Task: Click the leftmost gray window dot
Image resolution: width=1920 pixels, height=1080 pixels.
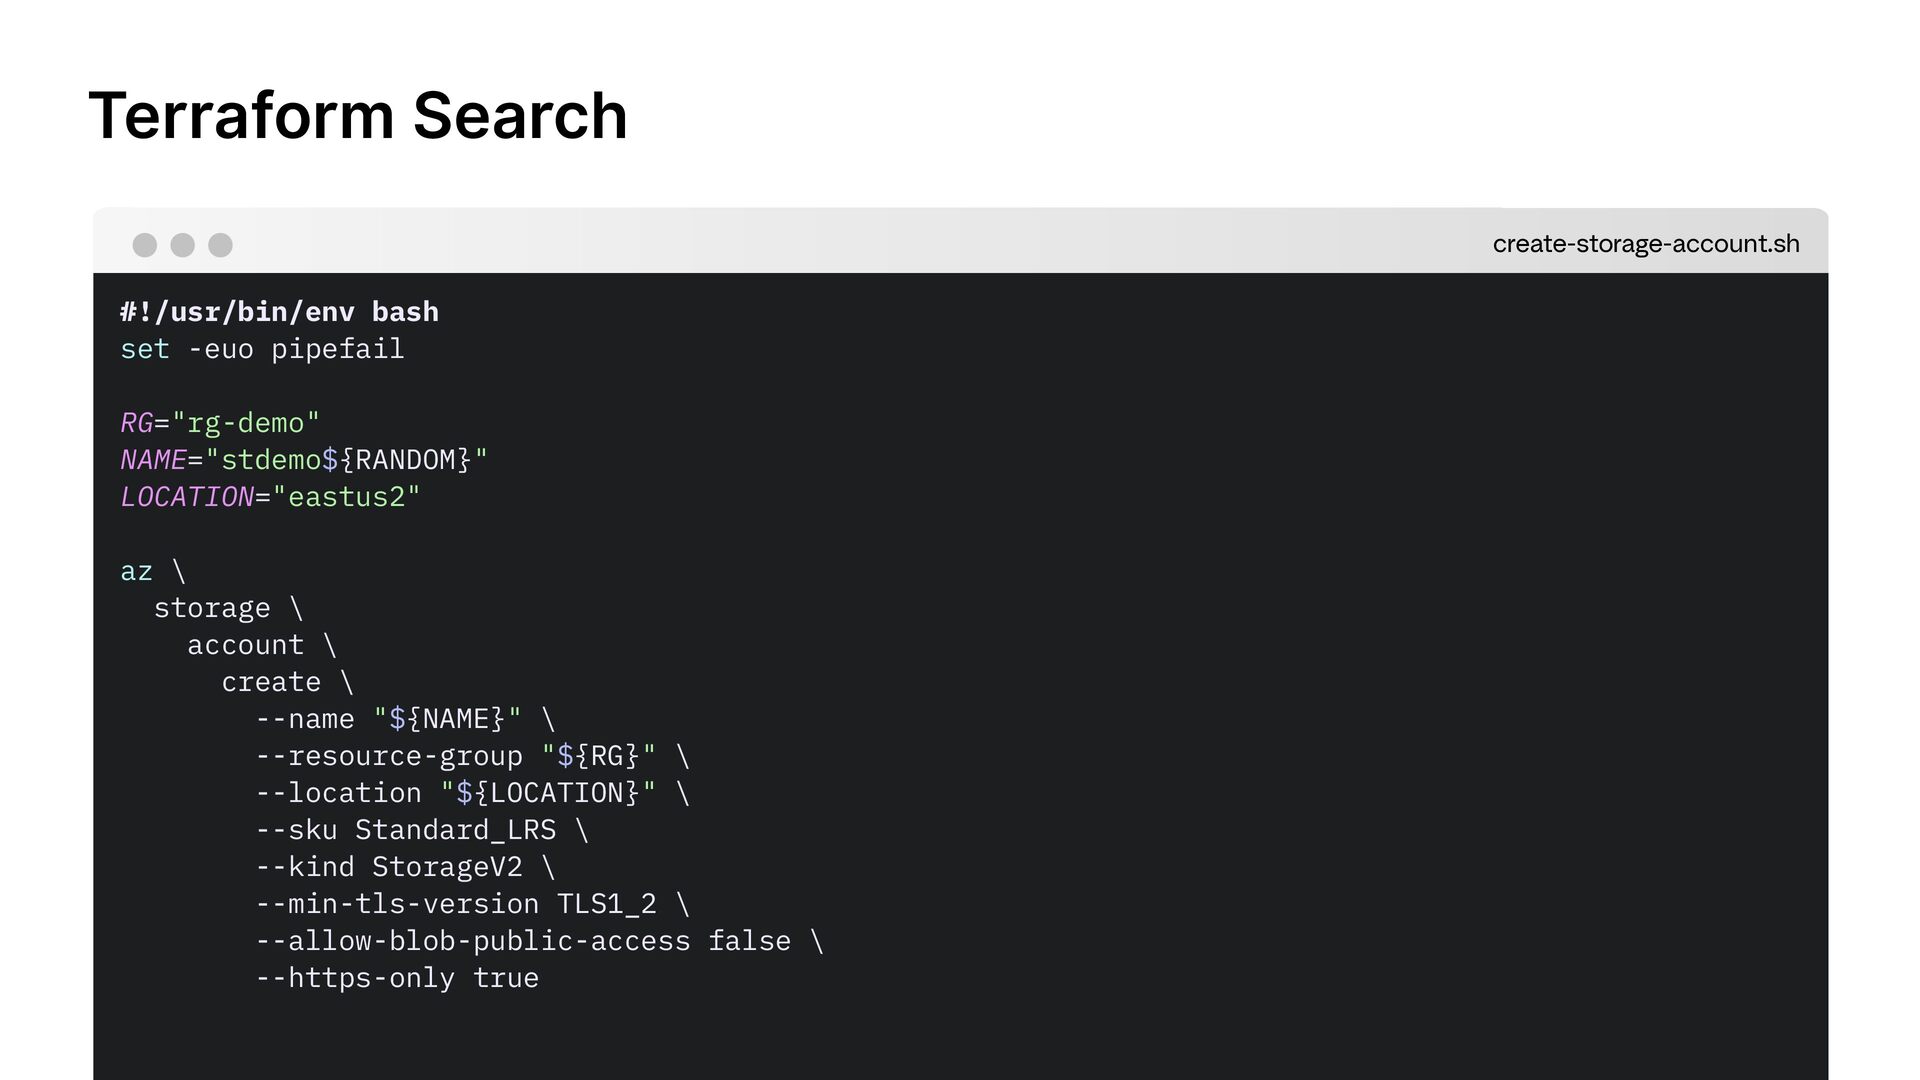Action: click(145, 245)
